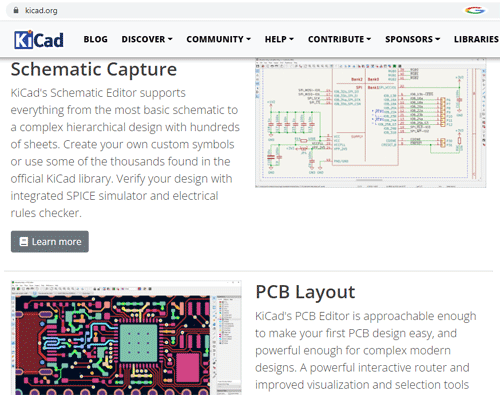Click the kicad.org address bar URL

[41, 11]
